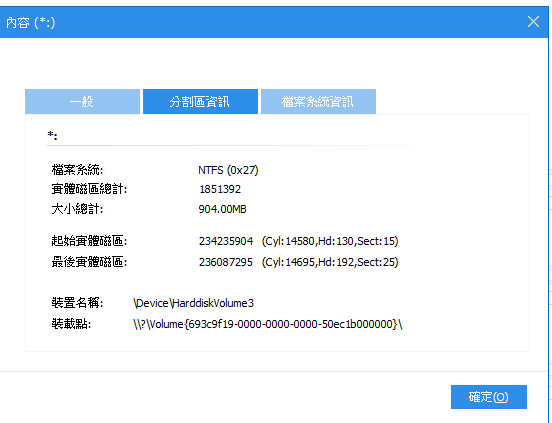Select the *: partition heading
Image resolution: width=552 pixels, height=423 pixels.
pyautogui.click(x=52, y=135)
